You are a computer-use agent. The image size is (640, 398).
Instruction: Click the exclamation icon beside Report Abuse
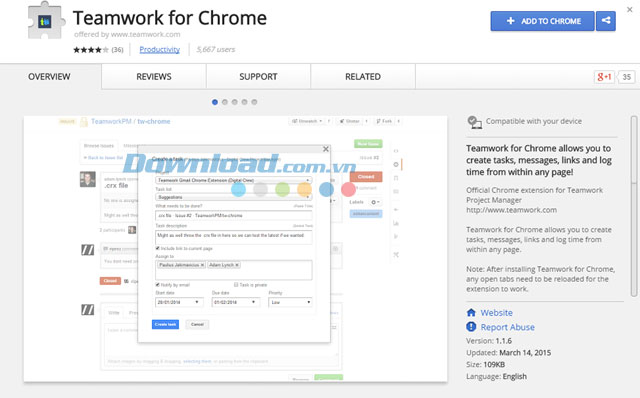(471, 327)
